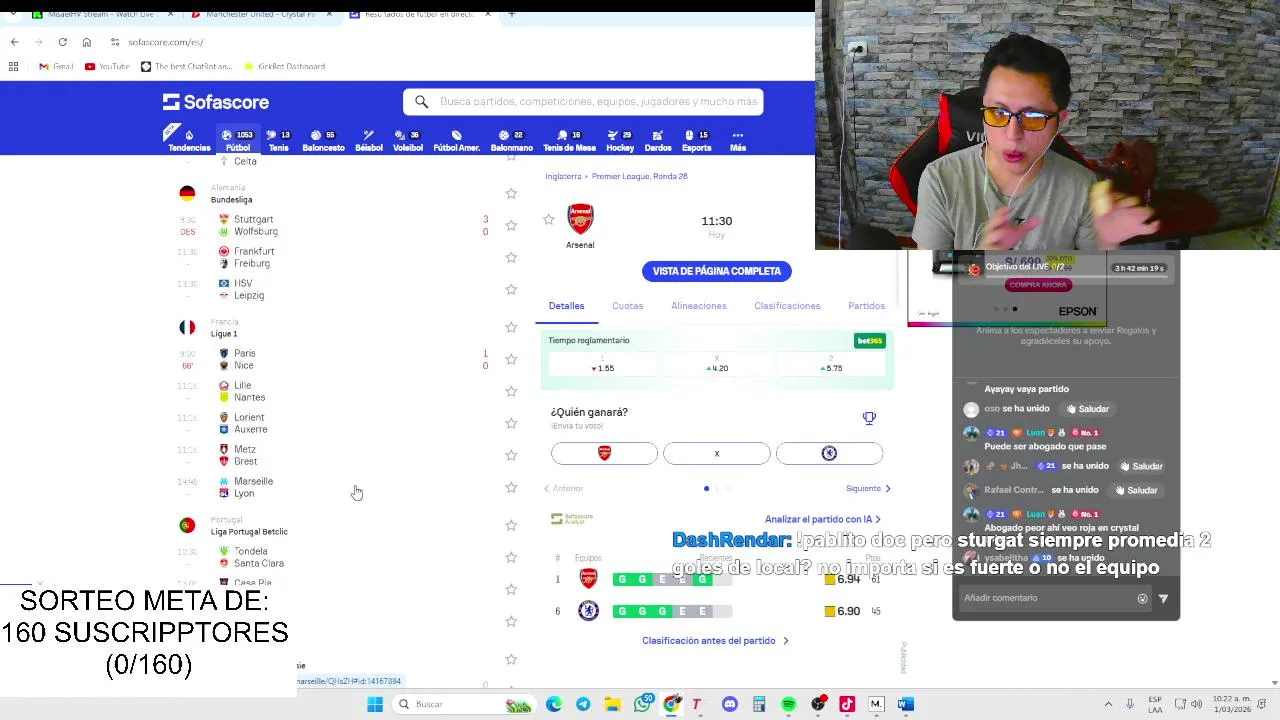This screenshot has width=1280, height=720.
Task: Switch to the Cuotas tab
Action: tap(628, 306)
